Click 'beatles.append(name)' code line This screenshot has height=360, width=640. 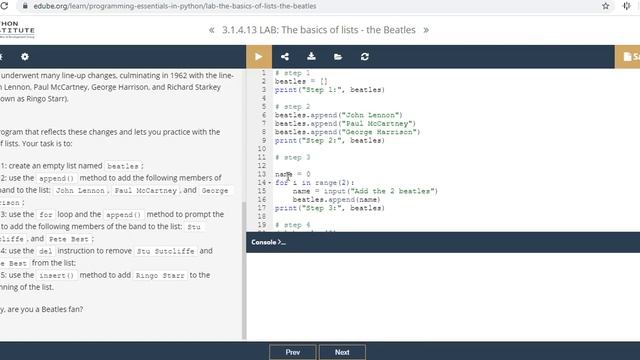336,200
